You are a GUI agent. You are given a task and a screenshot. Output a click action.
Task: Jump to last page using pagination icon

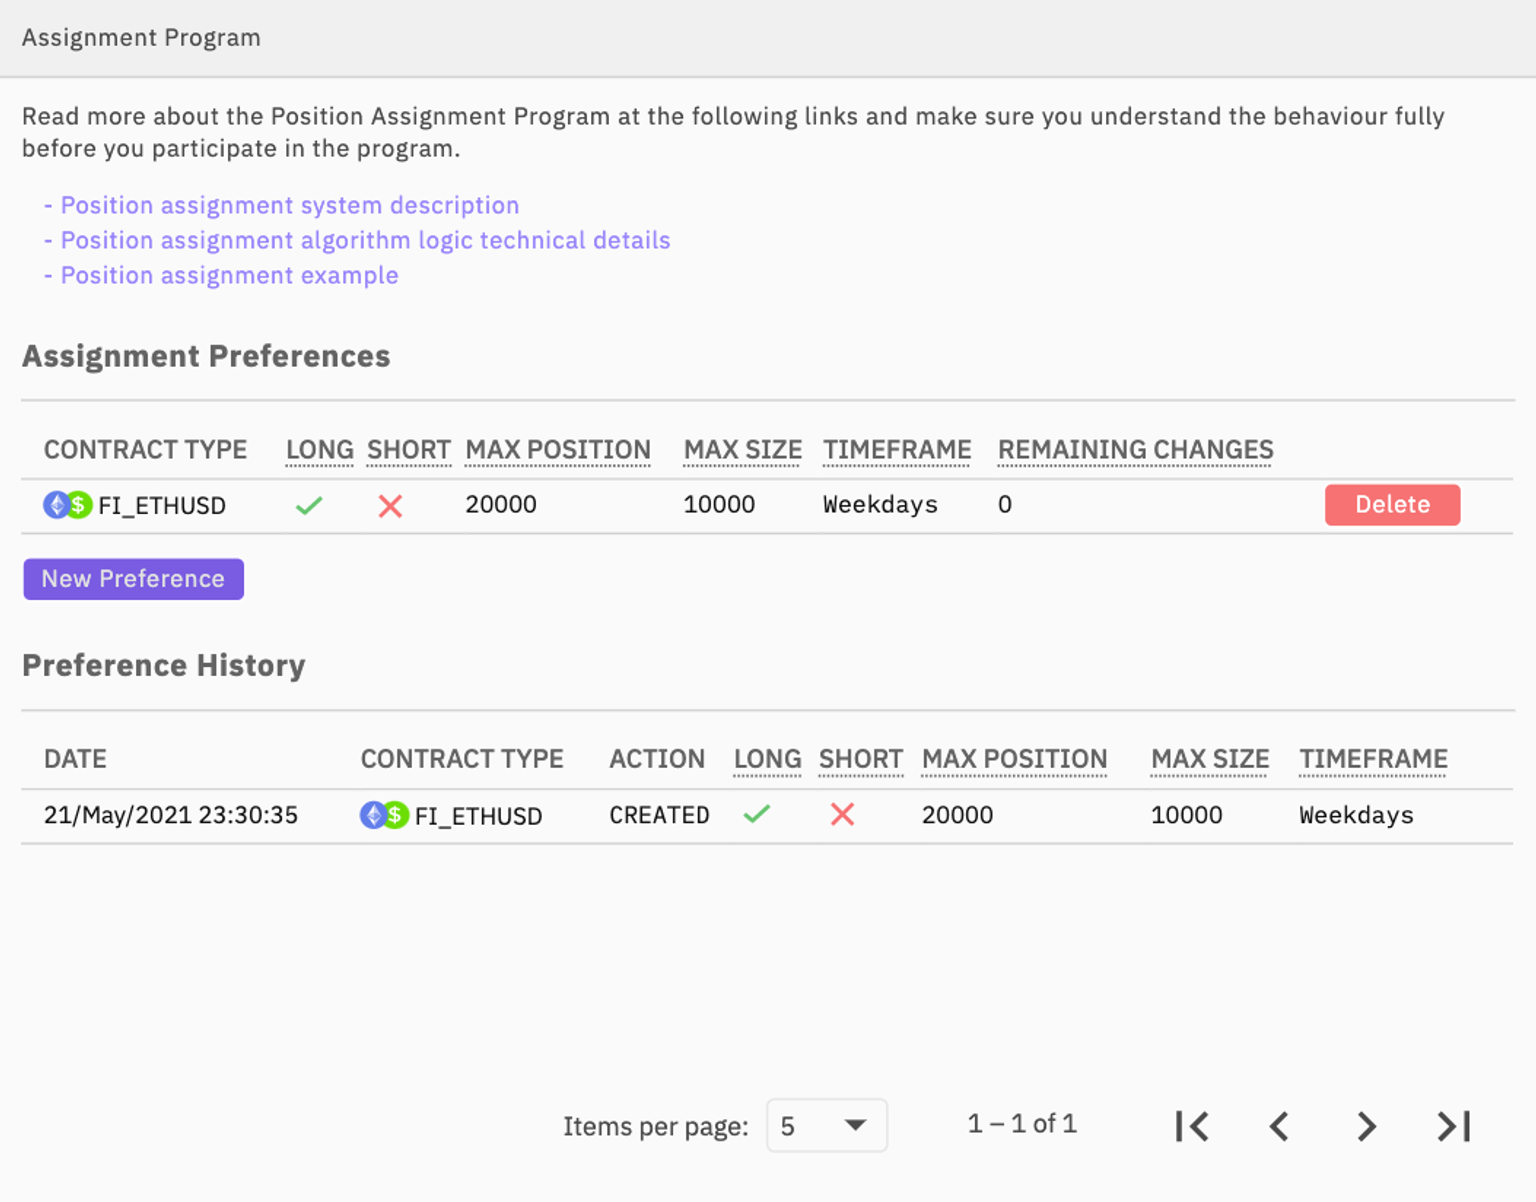(x=1452, y=1126)
